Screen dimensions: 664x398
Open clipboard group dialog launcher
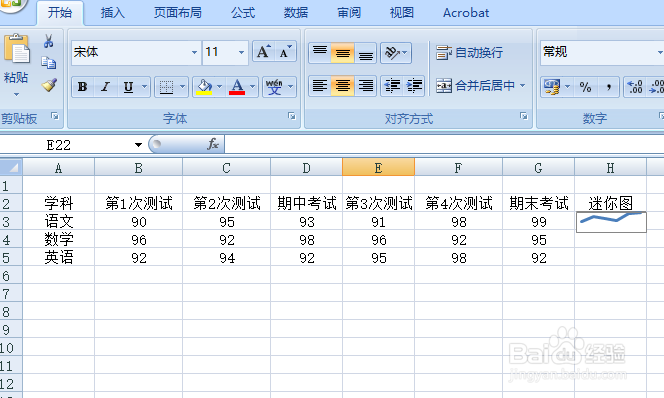pyautogui.click(x=55, y=116)
